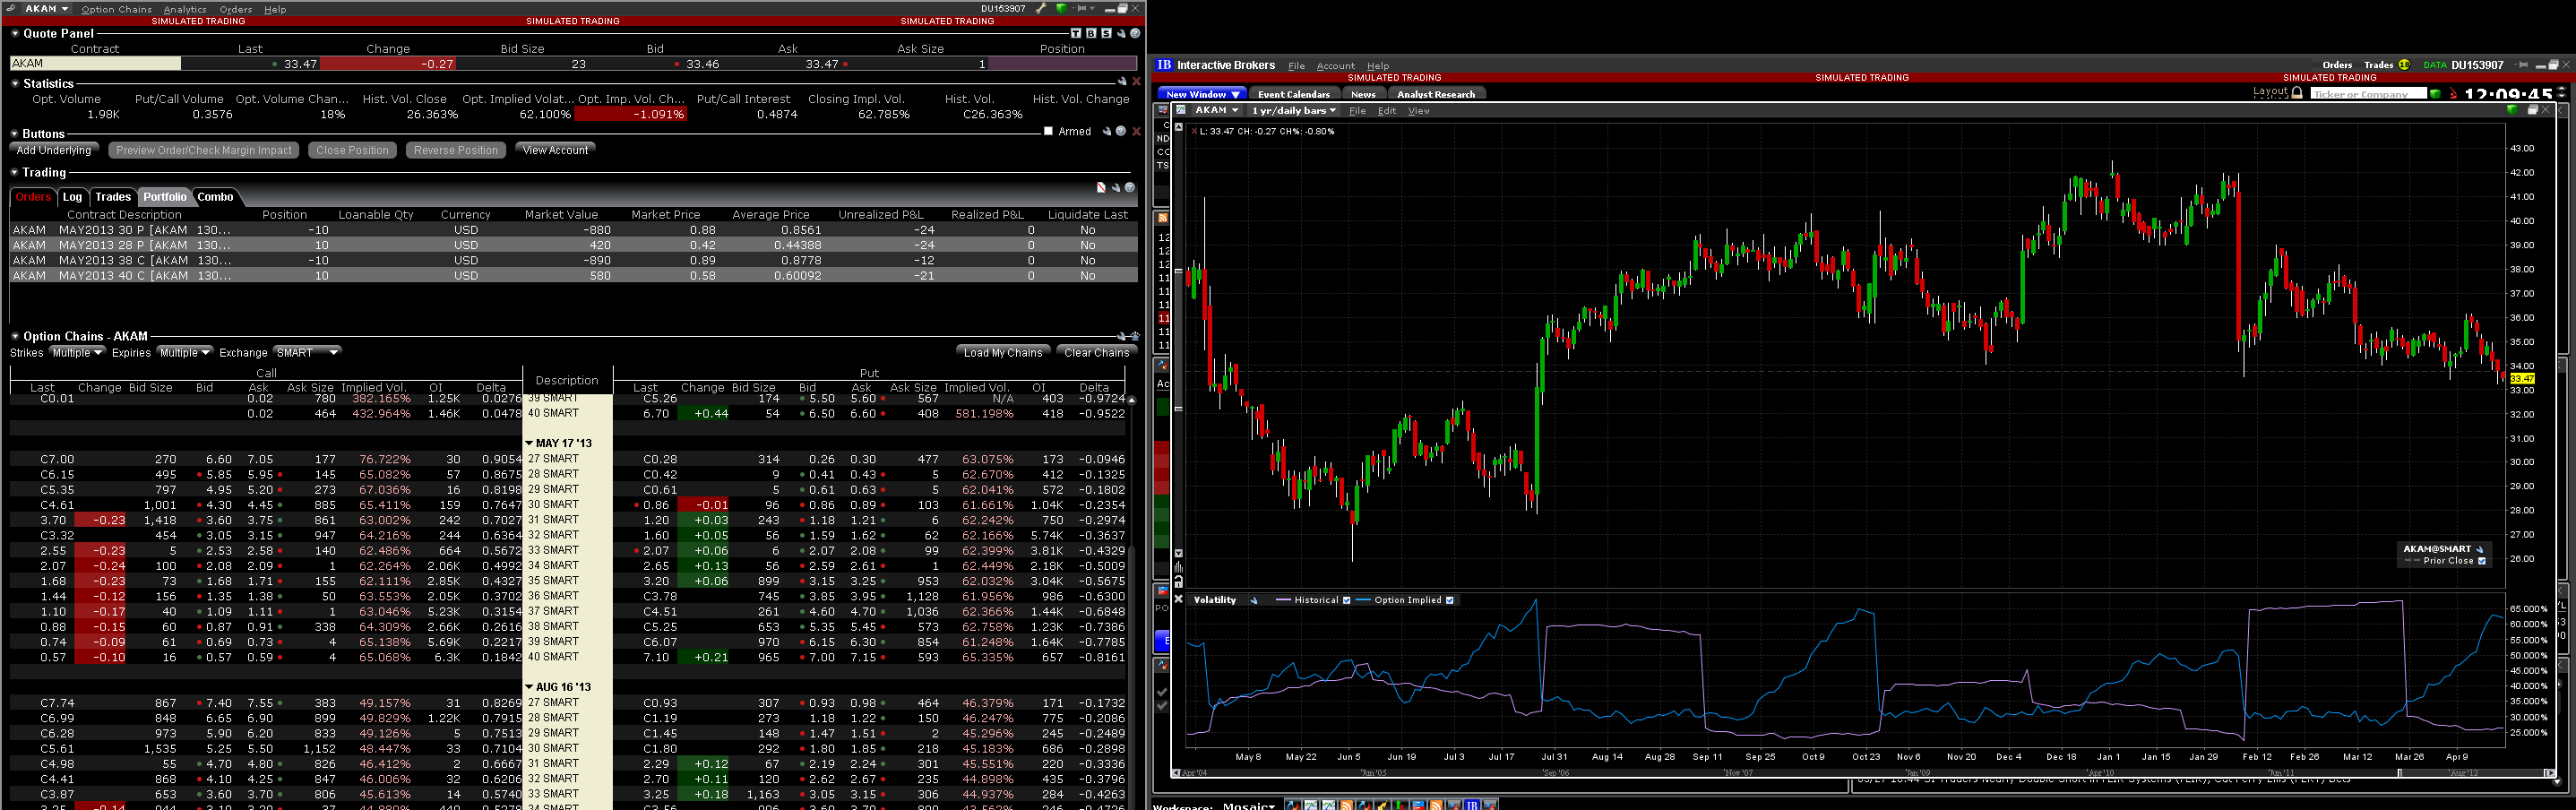Collapse the Quote Panel section
Image resolution: width=2576 pixels, height=810 pixels.
pyautogui.click(x=15, y=33)
